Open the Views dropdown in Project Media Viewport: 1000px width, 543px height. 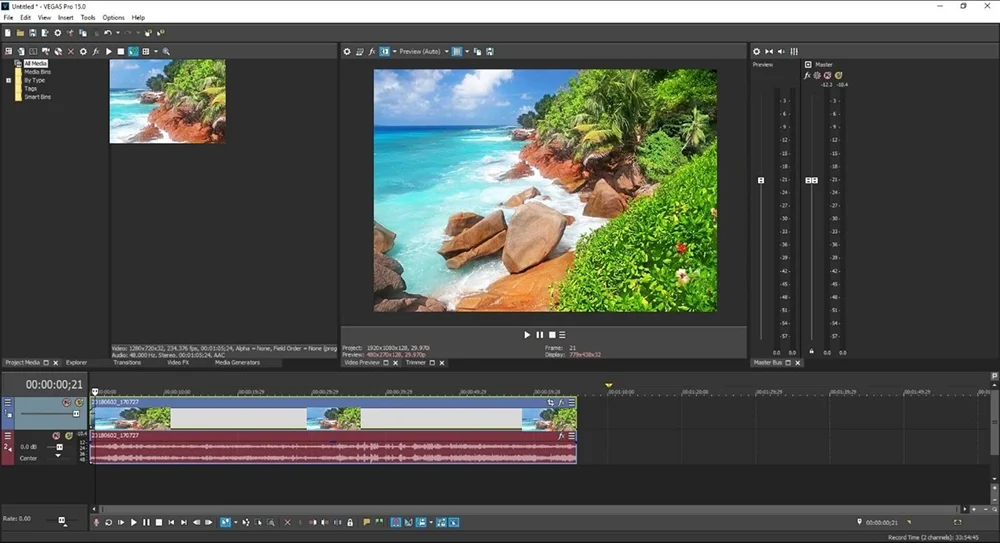[156, 52]
